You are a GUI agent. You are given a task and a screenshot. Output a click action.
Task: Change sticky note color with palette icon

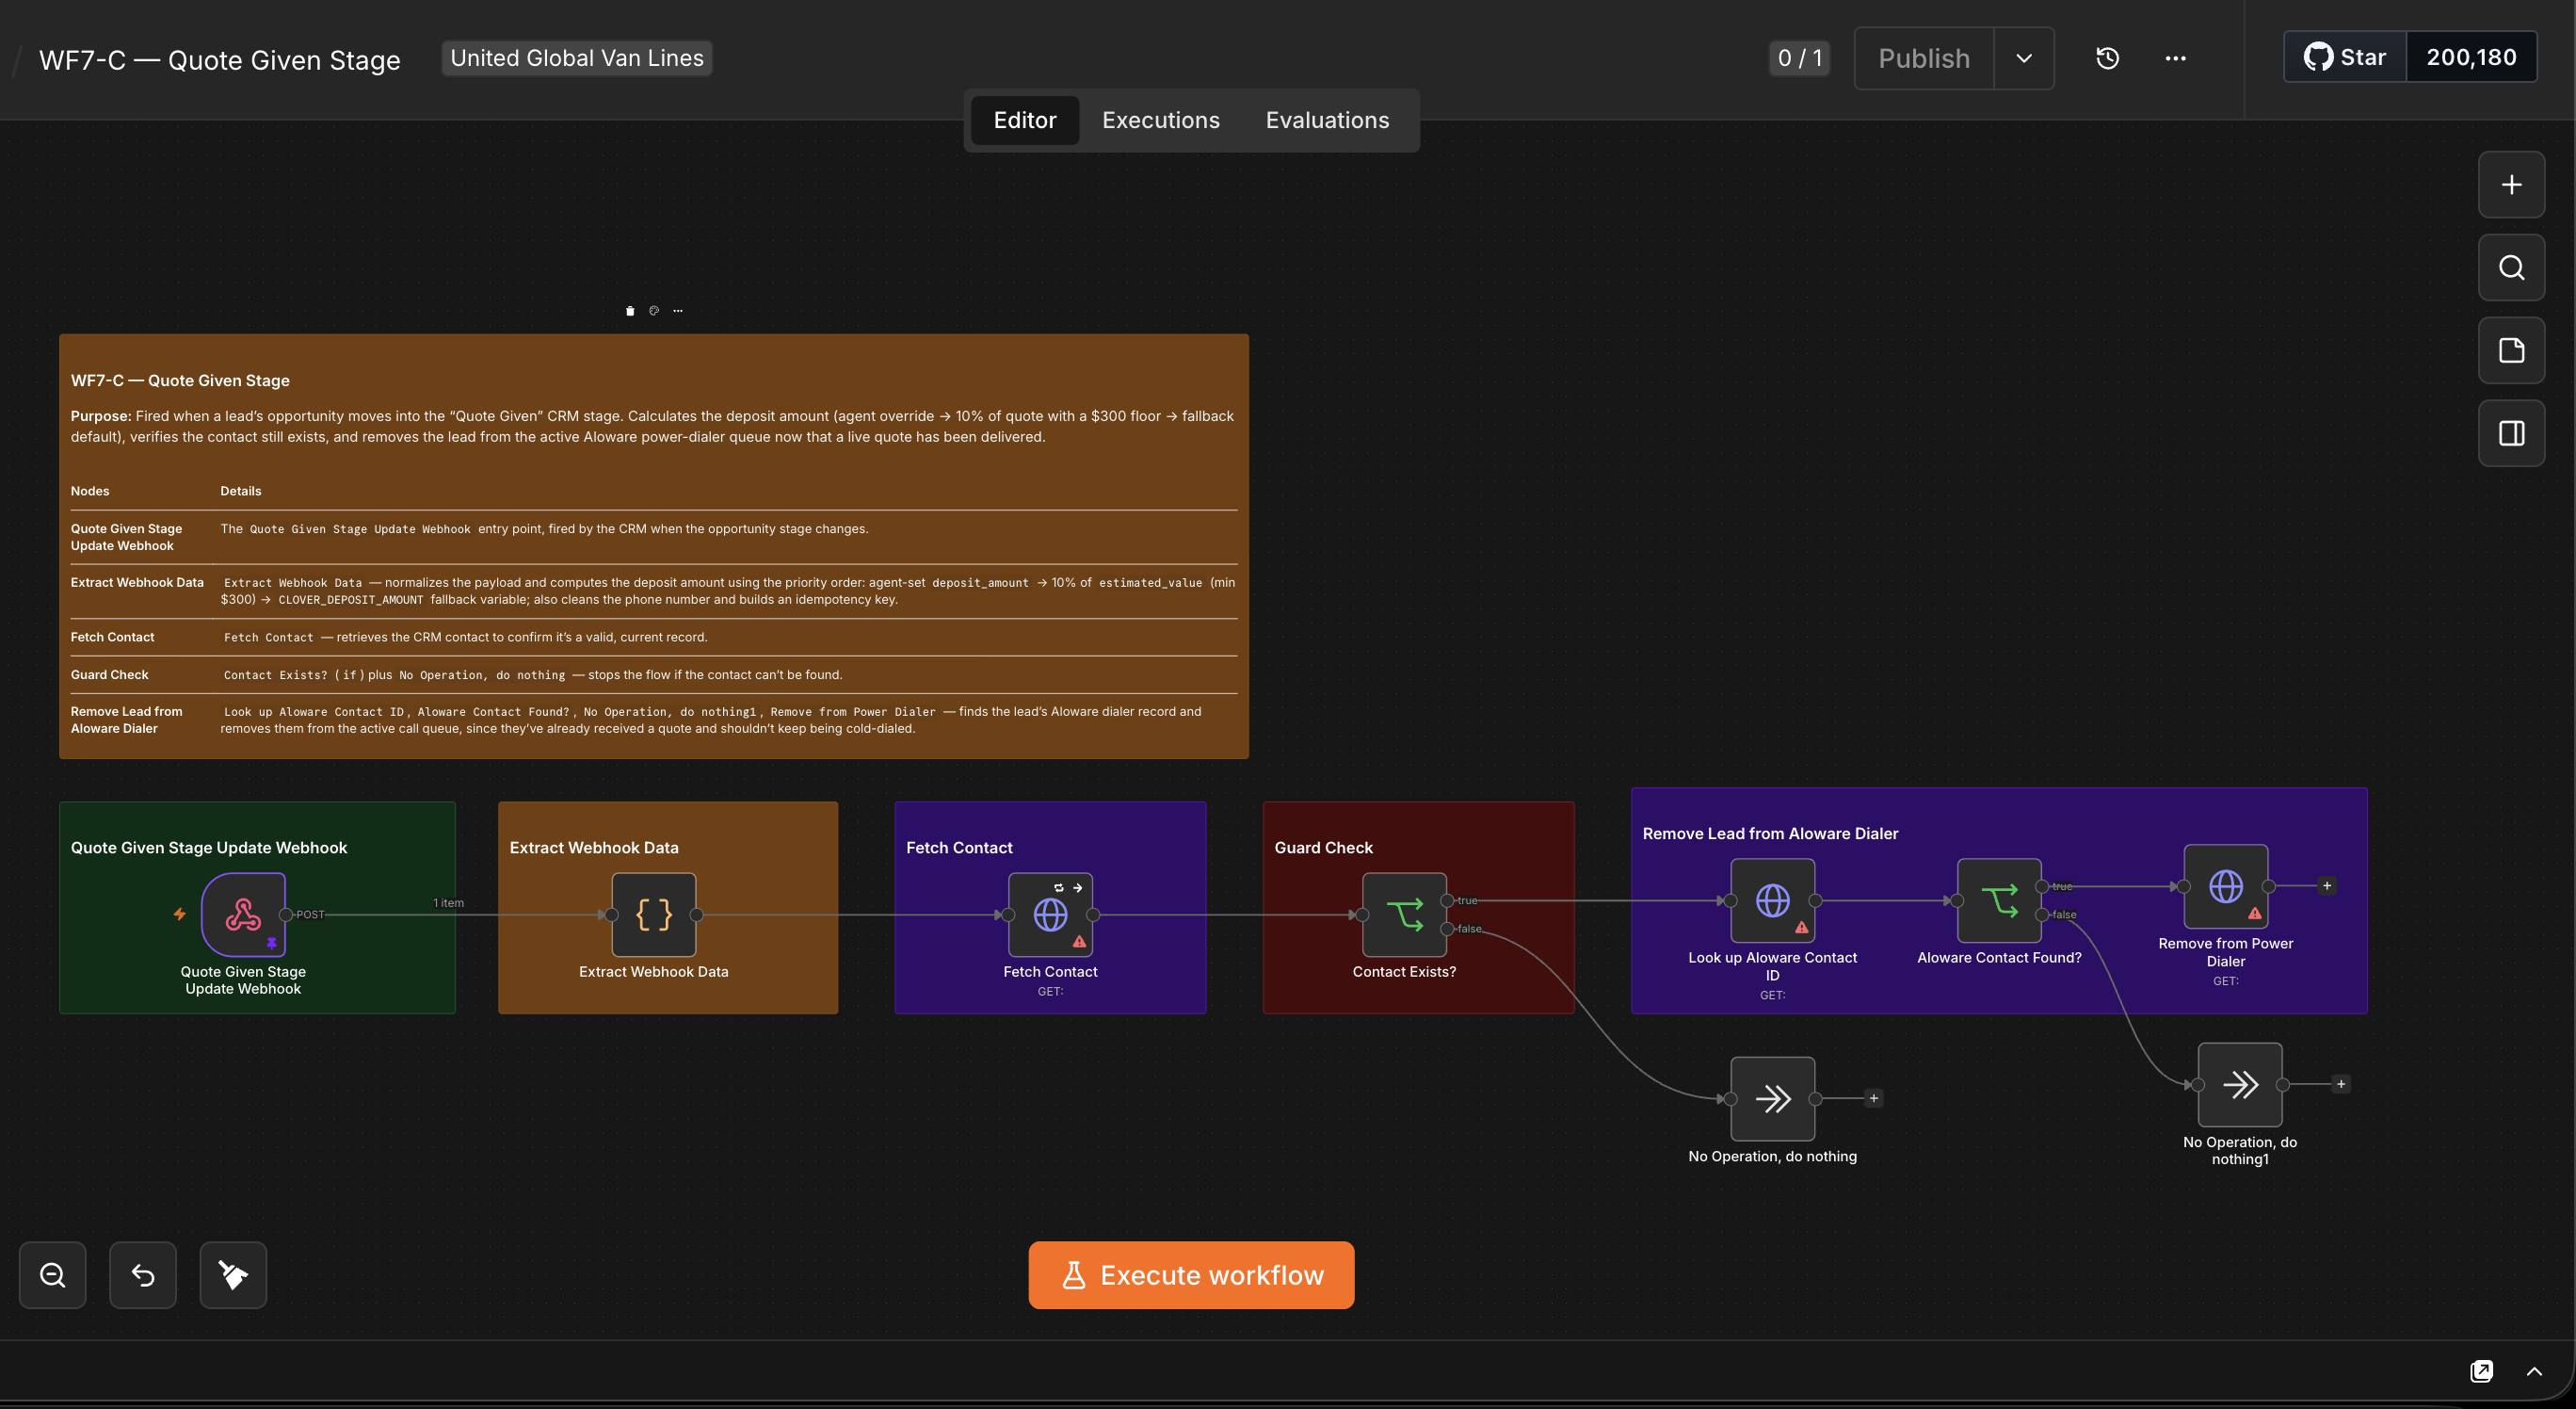(654, 311)
